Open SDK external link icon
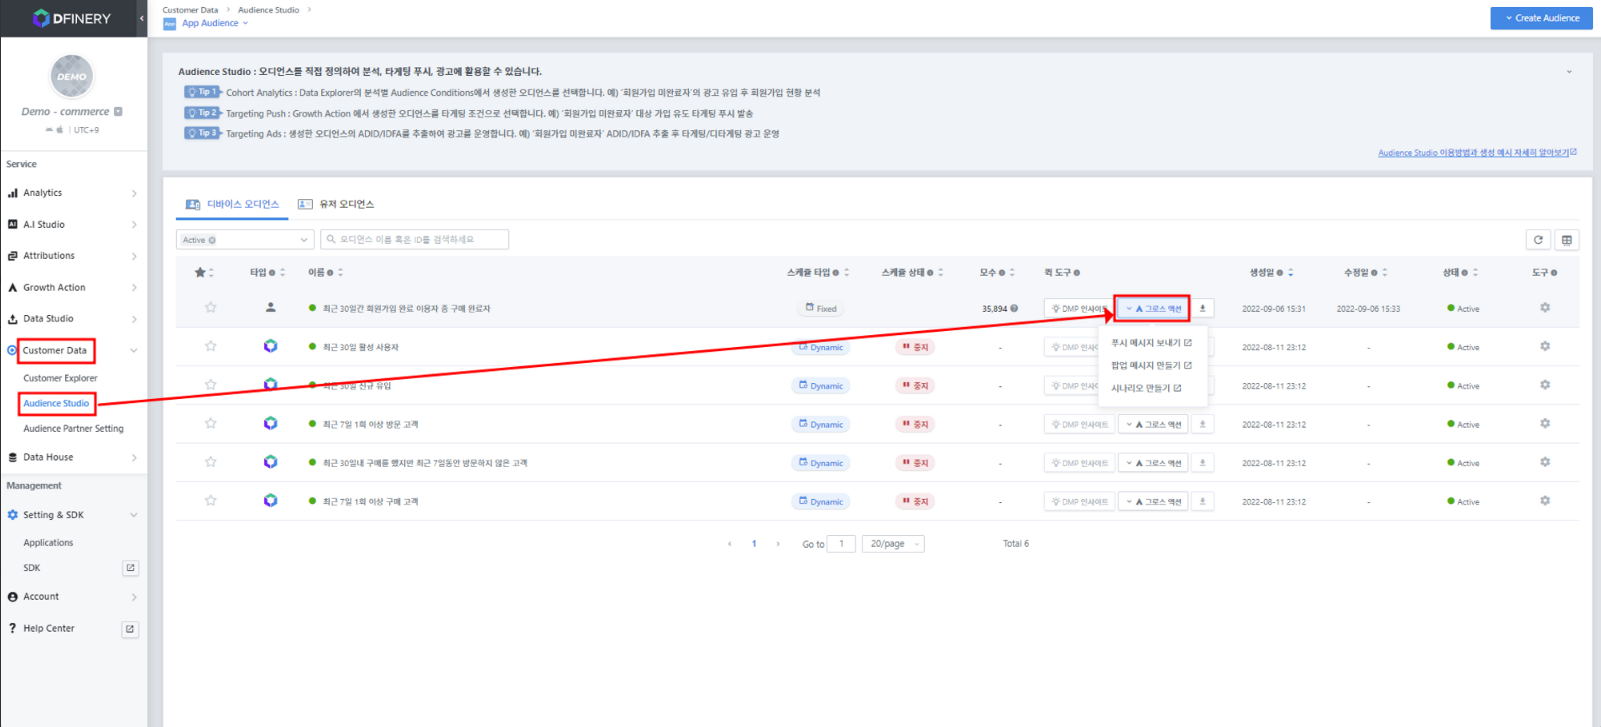The image size is (1601, 727). 130,568
